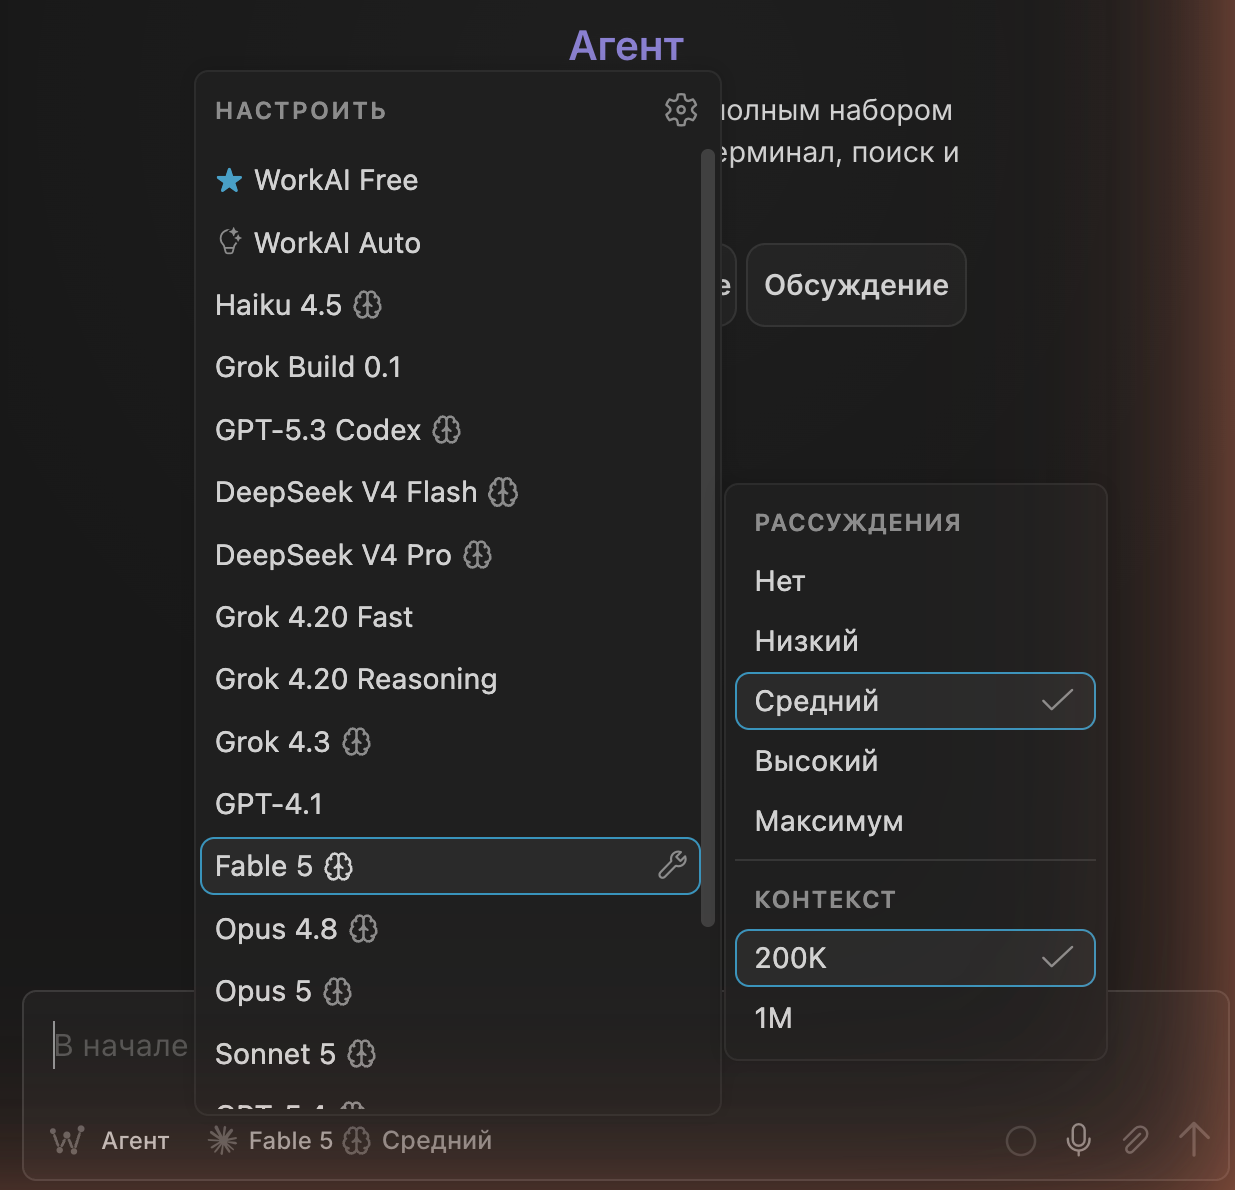Select Grok Build 0.1 model
This screenshot has width=1235, height=1190.
point(450,367)
